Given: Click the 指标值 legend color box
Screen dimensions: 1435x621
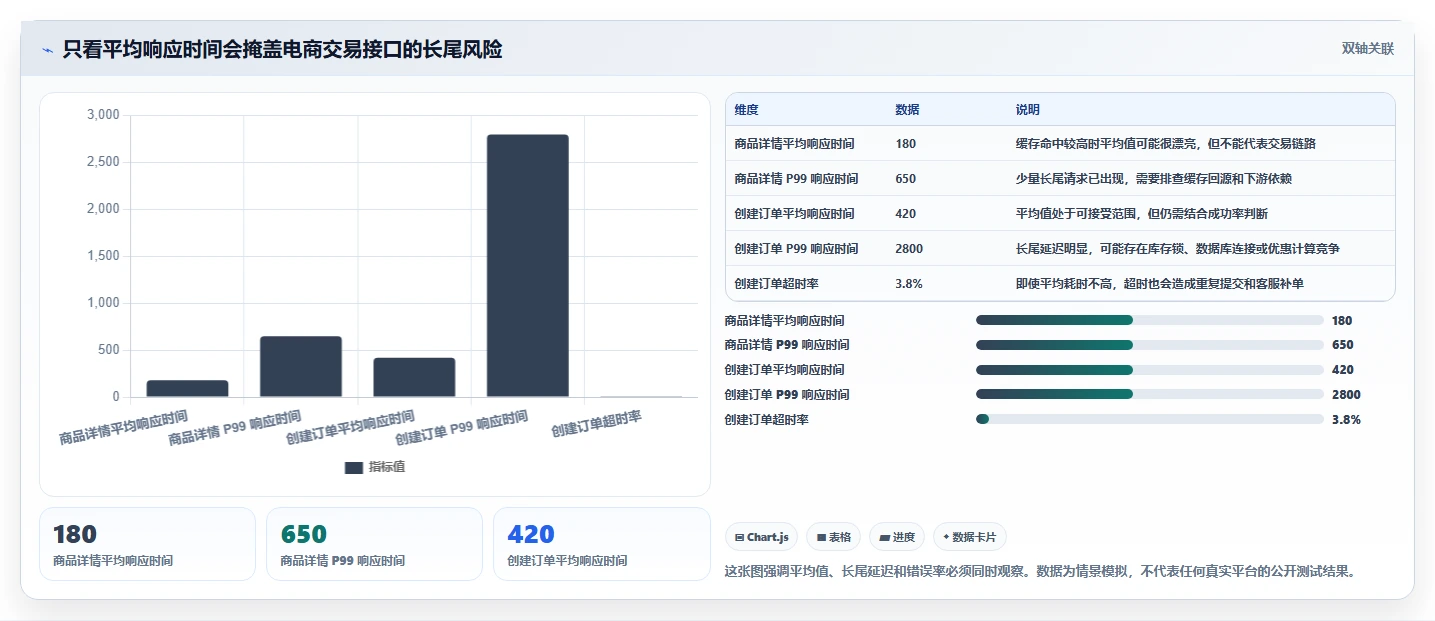Looking at the screenshot, I should pos(354,467).
